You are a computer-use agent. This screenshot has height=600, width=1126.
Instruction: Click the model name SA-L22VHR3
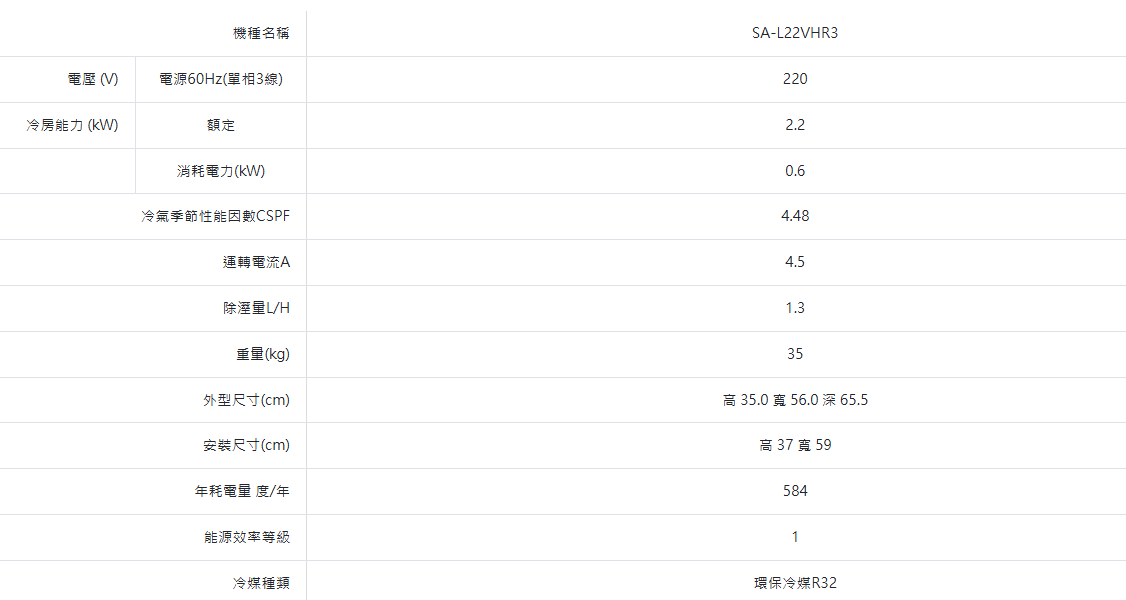pyautogui.click(x=795, y=33)
